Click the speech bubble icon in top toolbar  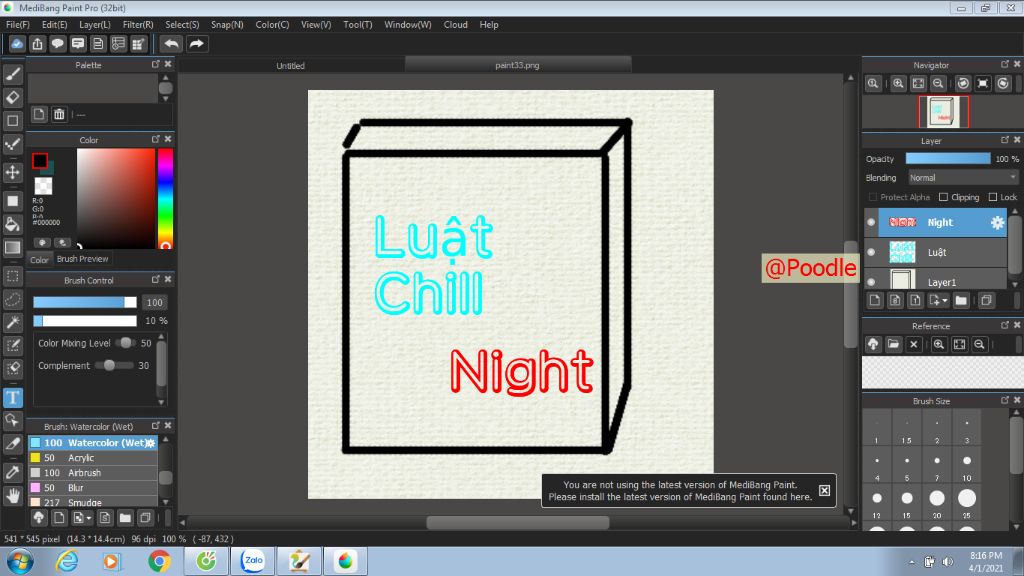[57, 44]
